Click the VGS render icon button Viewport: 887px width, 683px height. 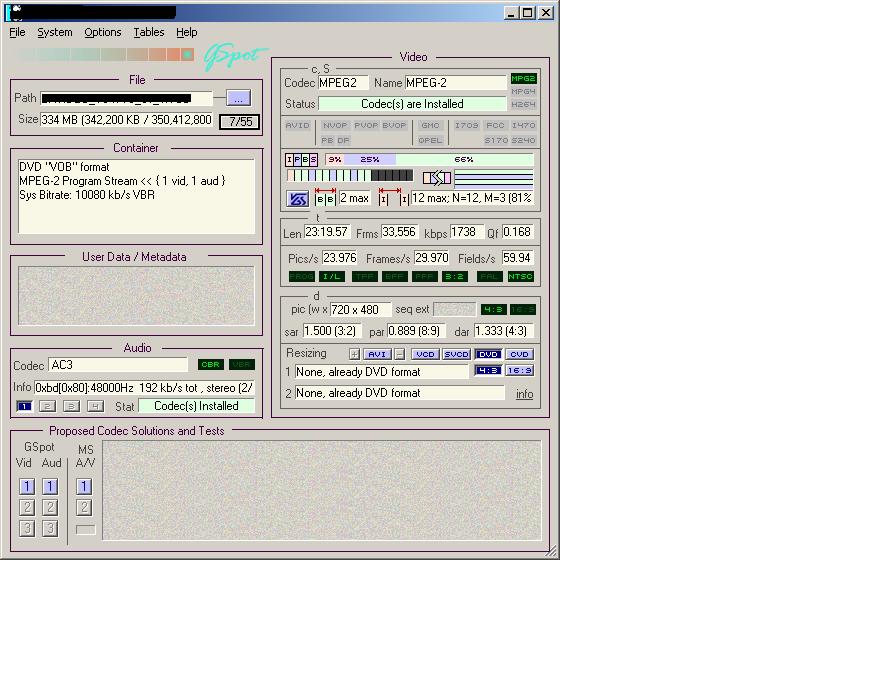coord(298,199)
